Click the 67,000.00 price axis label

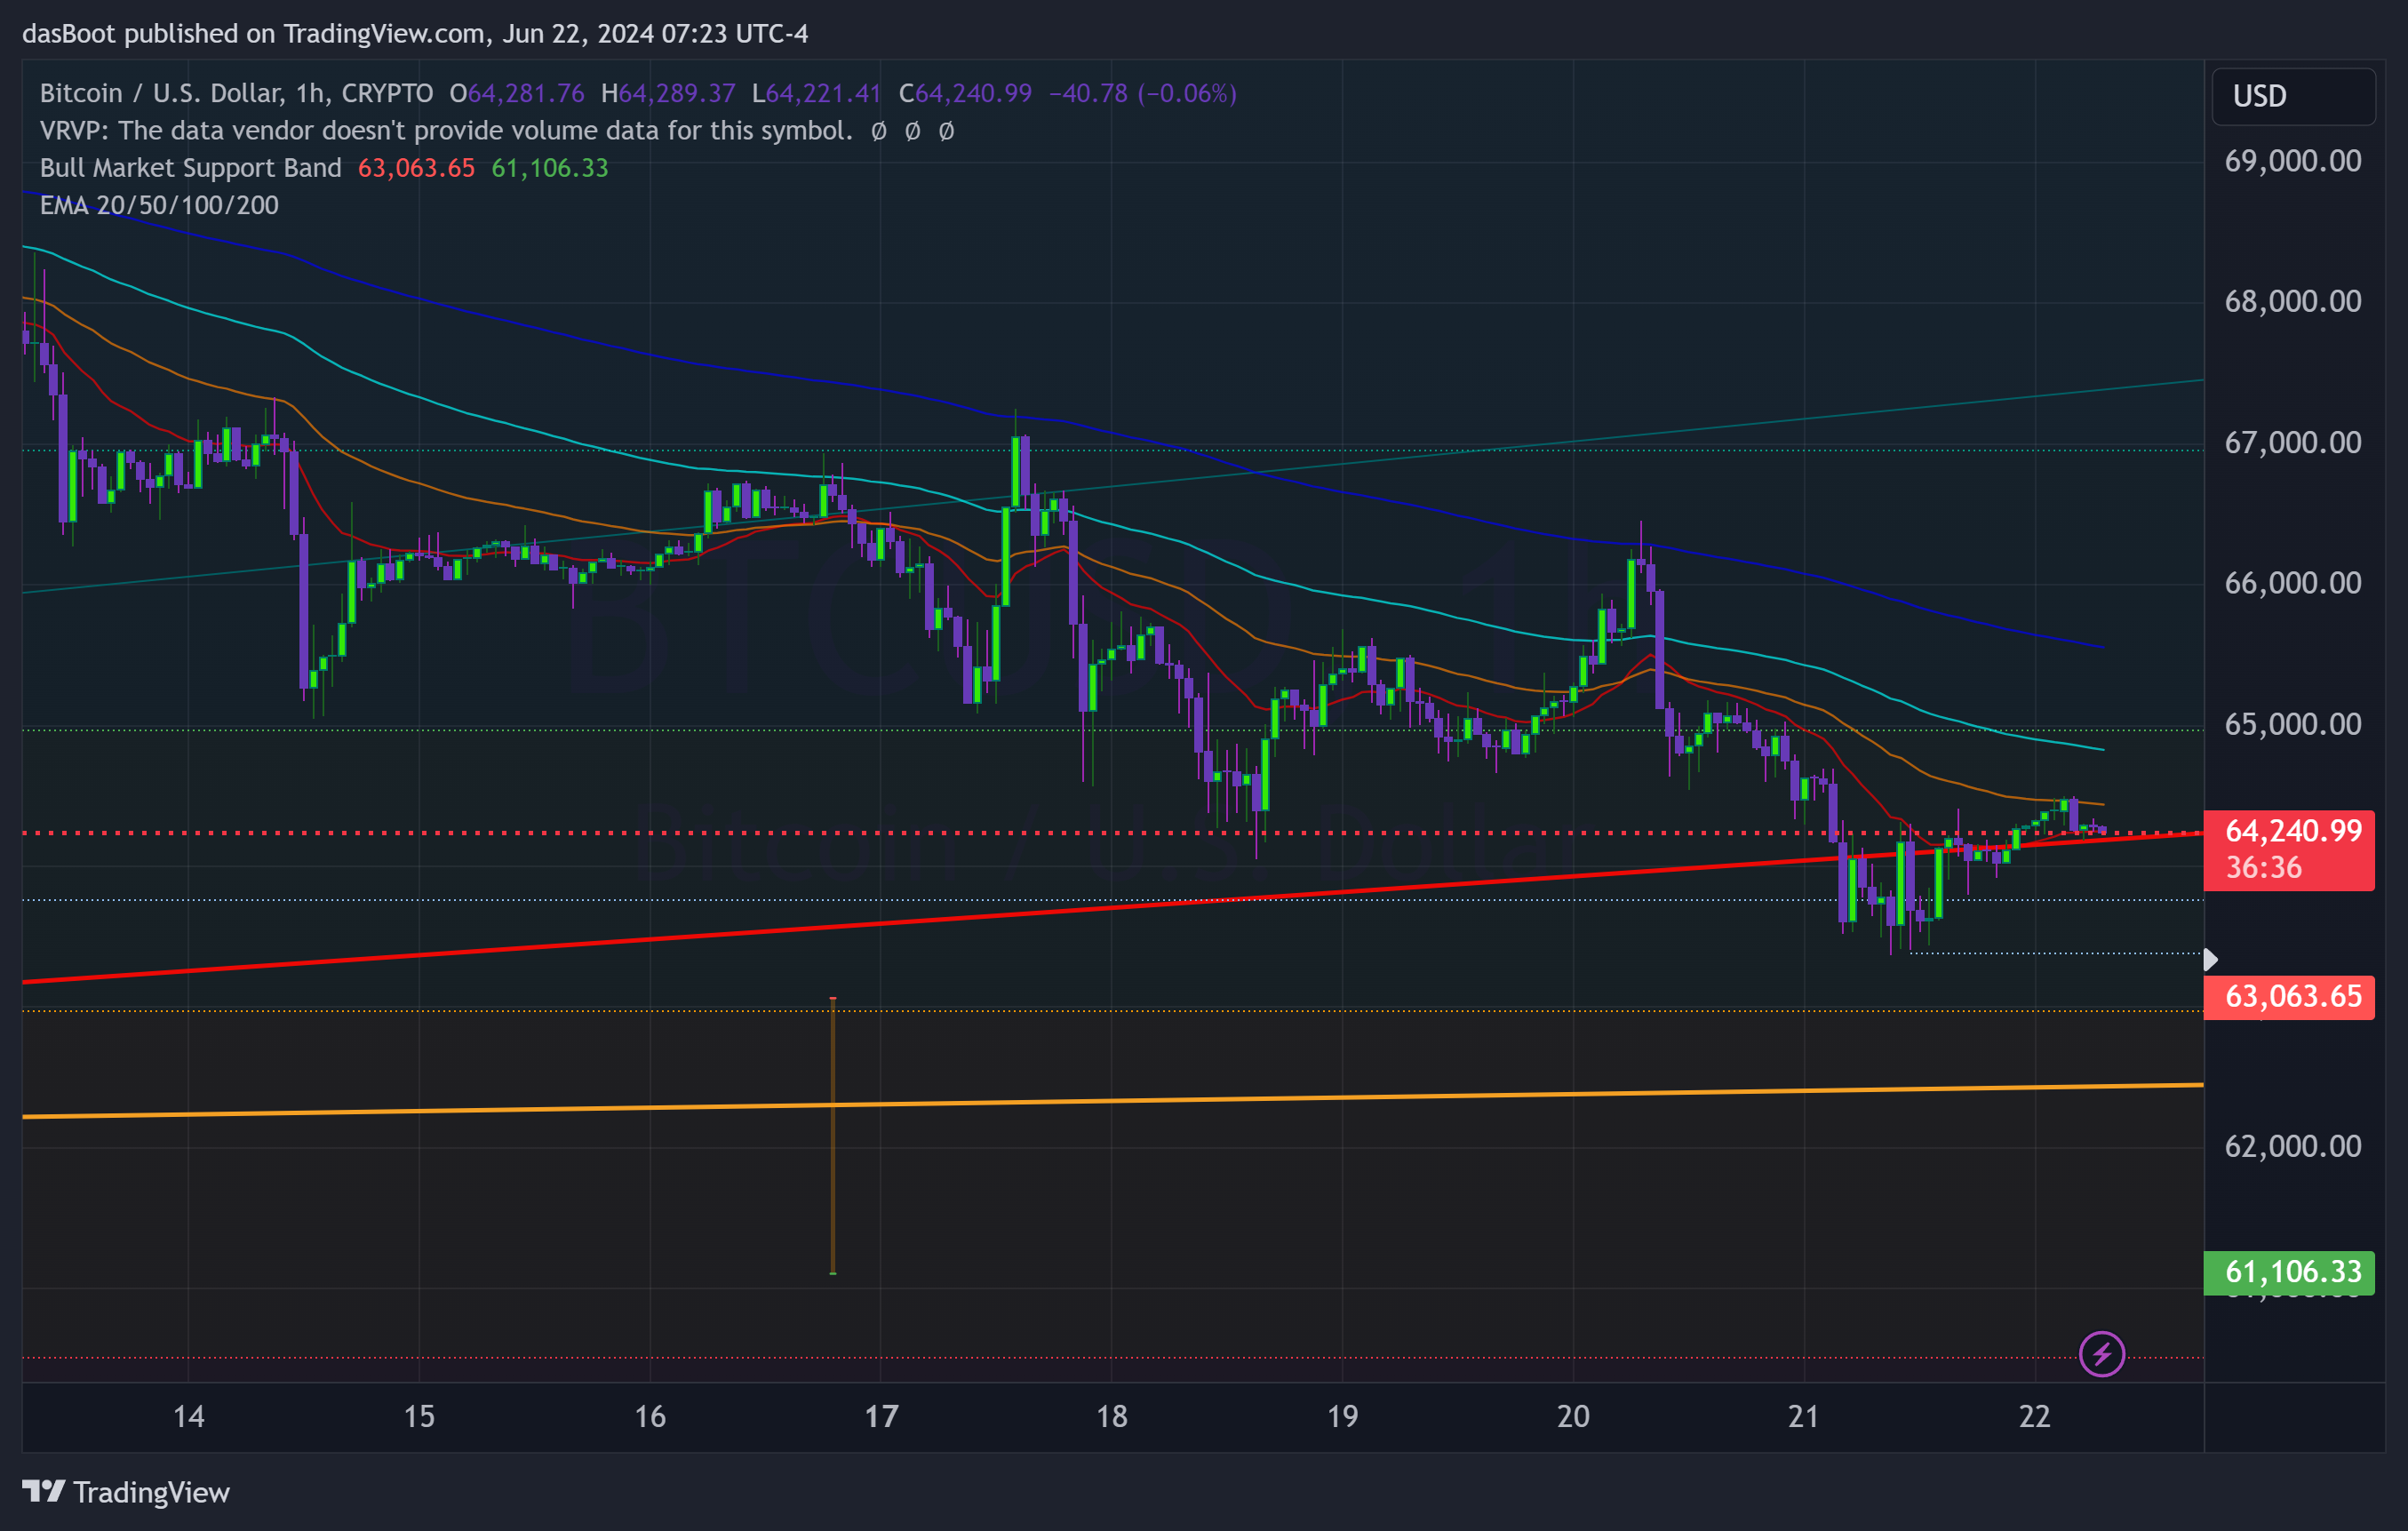(x=2293, y=442)
